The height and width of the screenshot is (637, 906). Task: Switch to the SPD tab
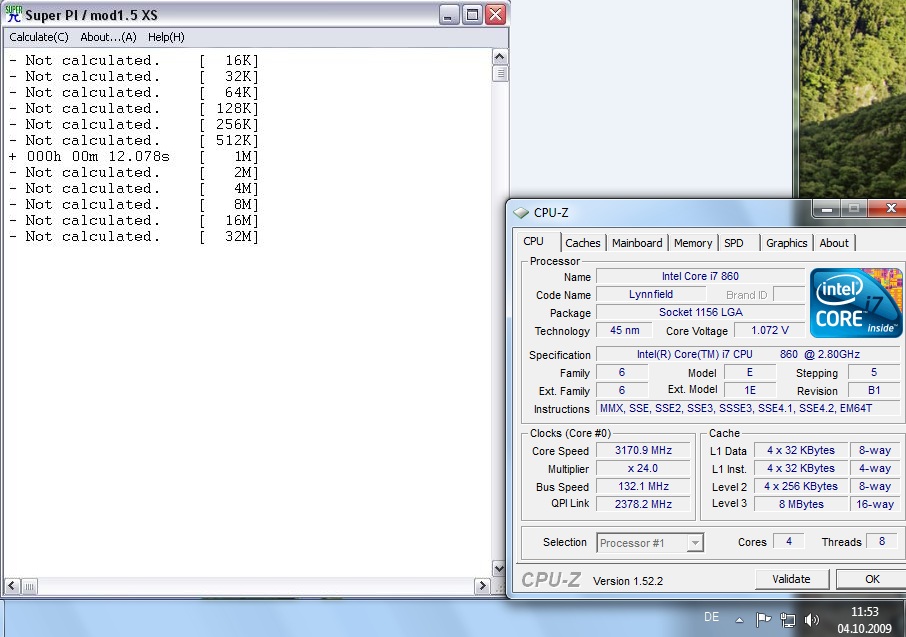734,243
